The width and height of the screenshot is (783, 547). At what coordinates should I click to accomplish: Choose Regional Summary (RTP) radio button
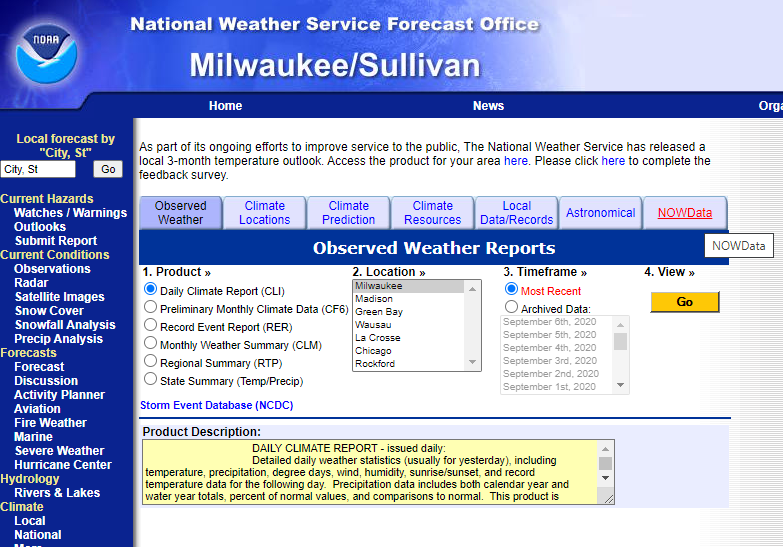150,361
